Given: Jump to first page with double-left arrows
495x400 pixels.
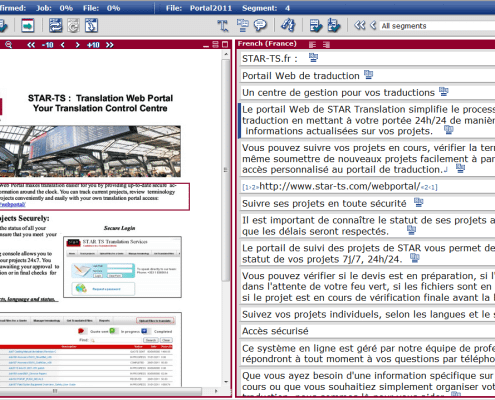Looking at the screenshot, I should [31, 45].
